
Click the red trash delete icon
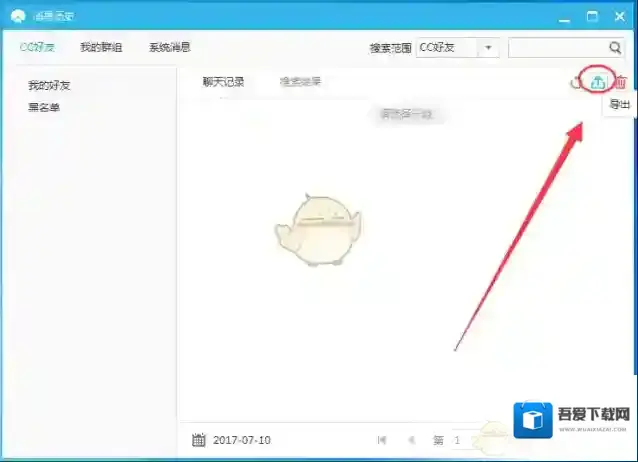621,82
